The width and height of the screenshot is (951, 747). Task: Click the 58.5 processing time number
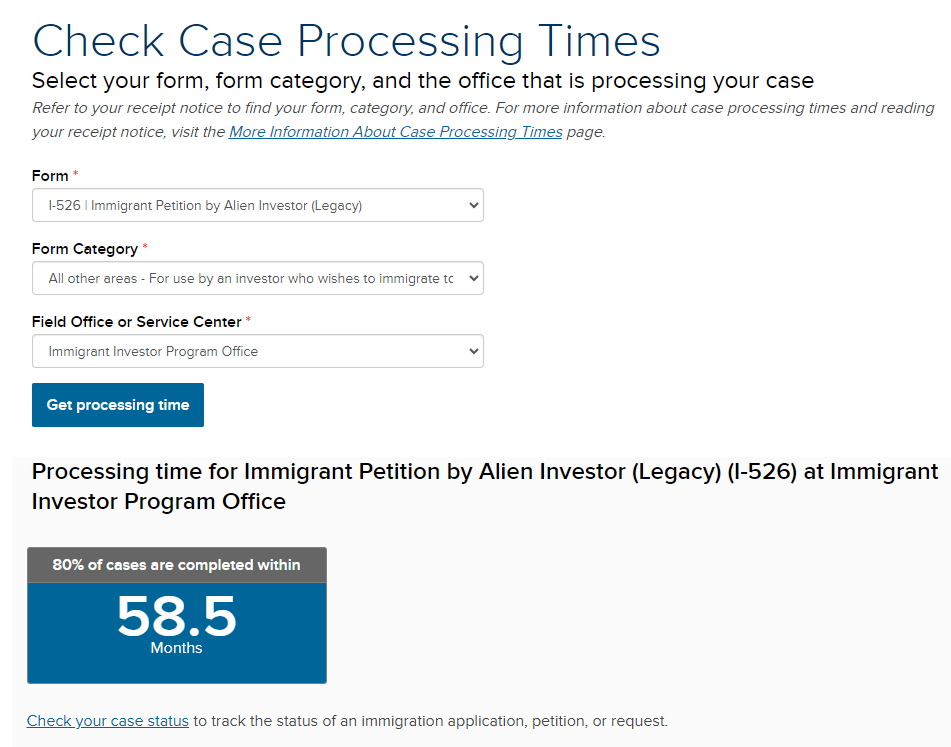(176, 616)
